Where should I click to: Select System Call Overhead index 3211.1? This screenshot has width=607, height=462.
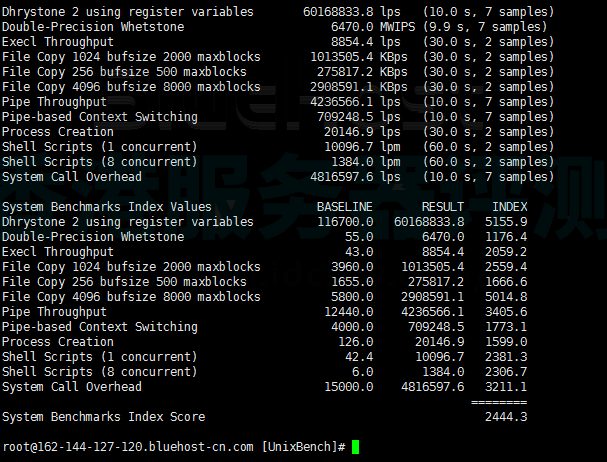point(506,386)
